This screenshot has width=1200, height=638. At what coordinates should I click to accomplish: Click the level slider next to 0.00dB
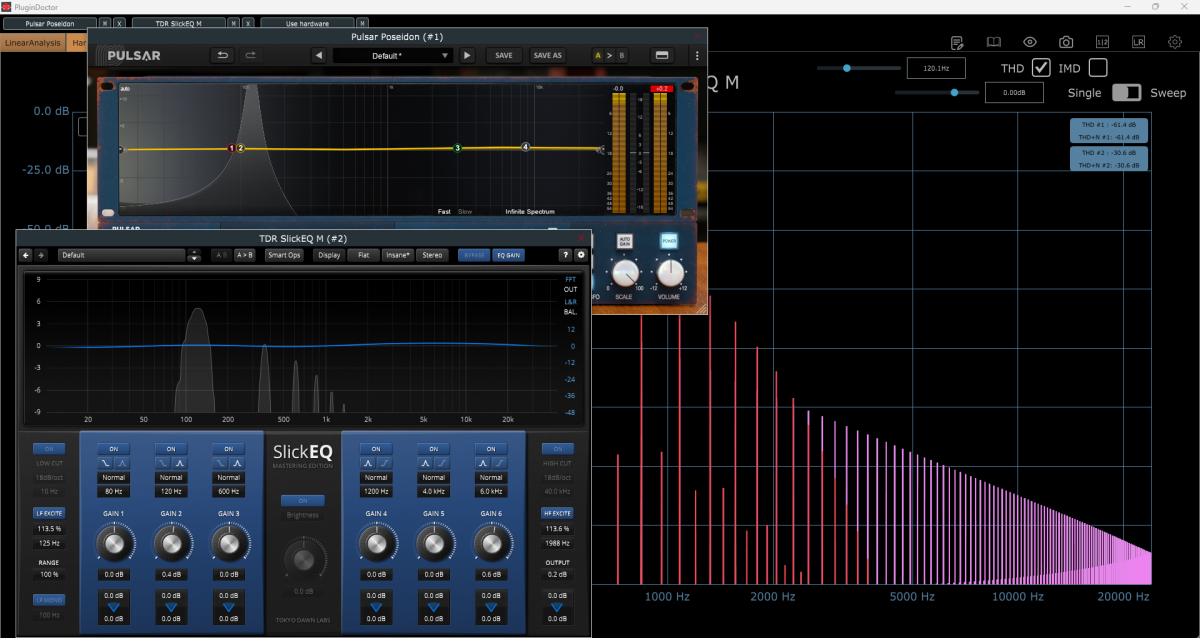tap(936, 92)
